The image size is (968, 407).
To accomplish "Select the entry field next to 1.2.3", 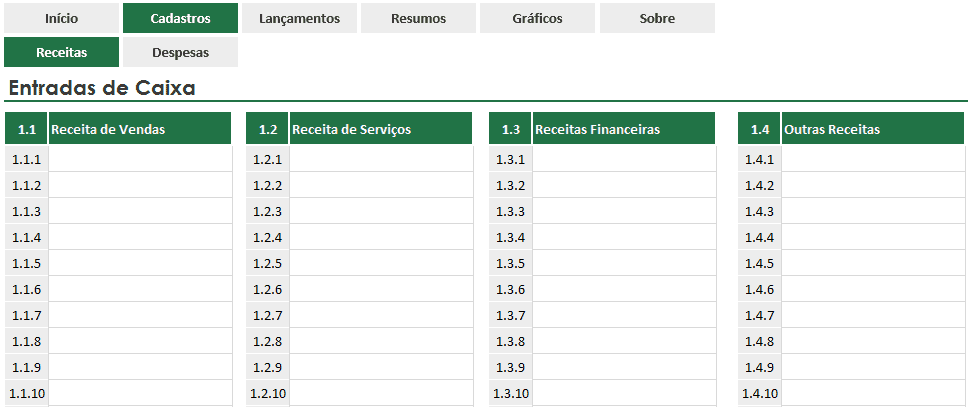I will (x=381, y=211).
